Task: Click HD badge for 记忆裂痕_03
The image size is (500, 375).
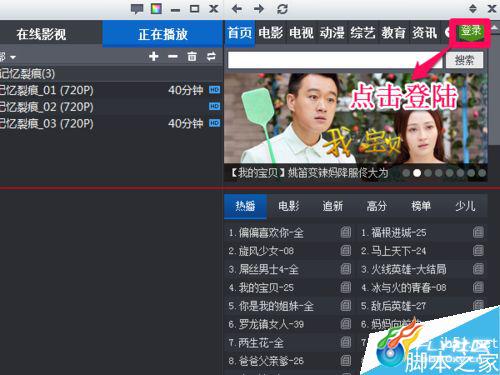Action: pos(214,123)
